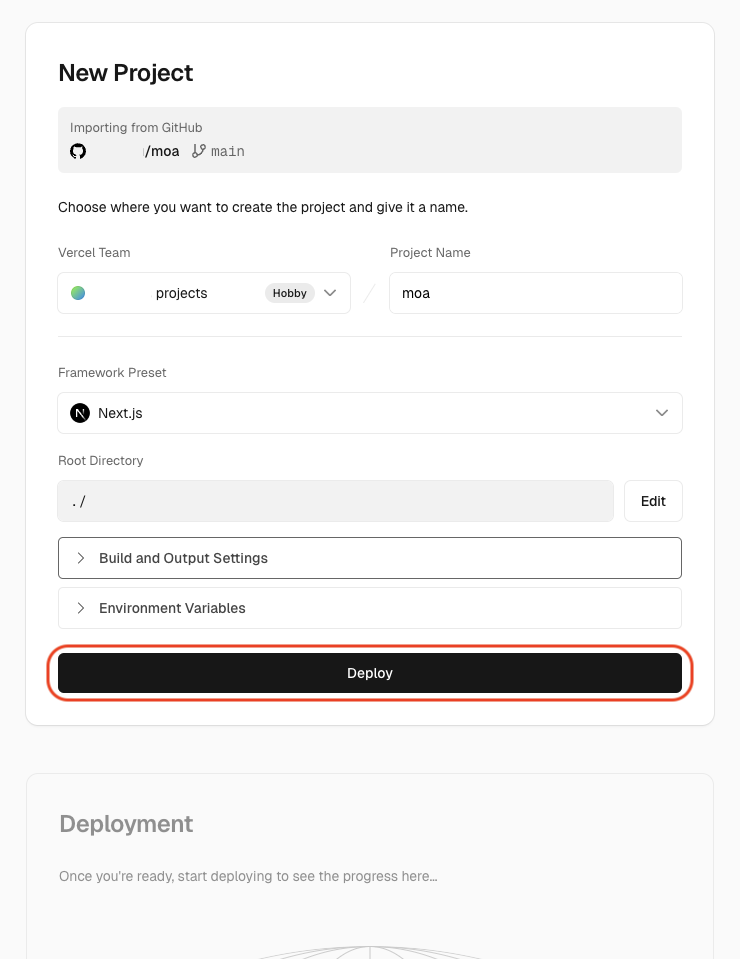Click the Root Directory path field
This screenshot has width=740, height=959.
[x=335, y=501]
